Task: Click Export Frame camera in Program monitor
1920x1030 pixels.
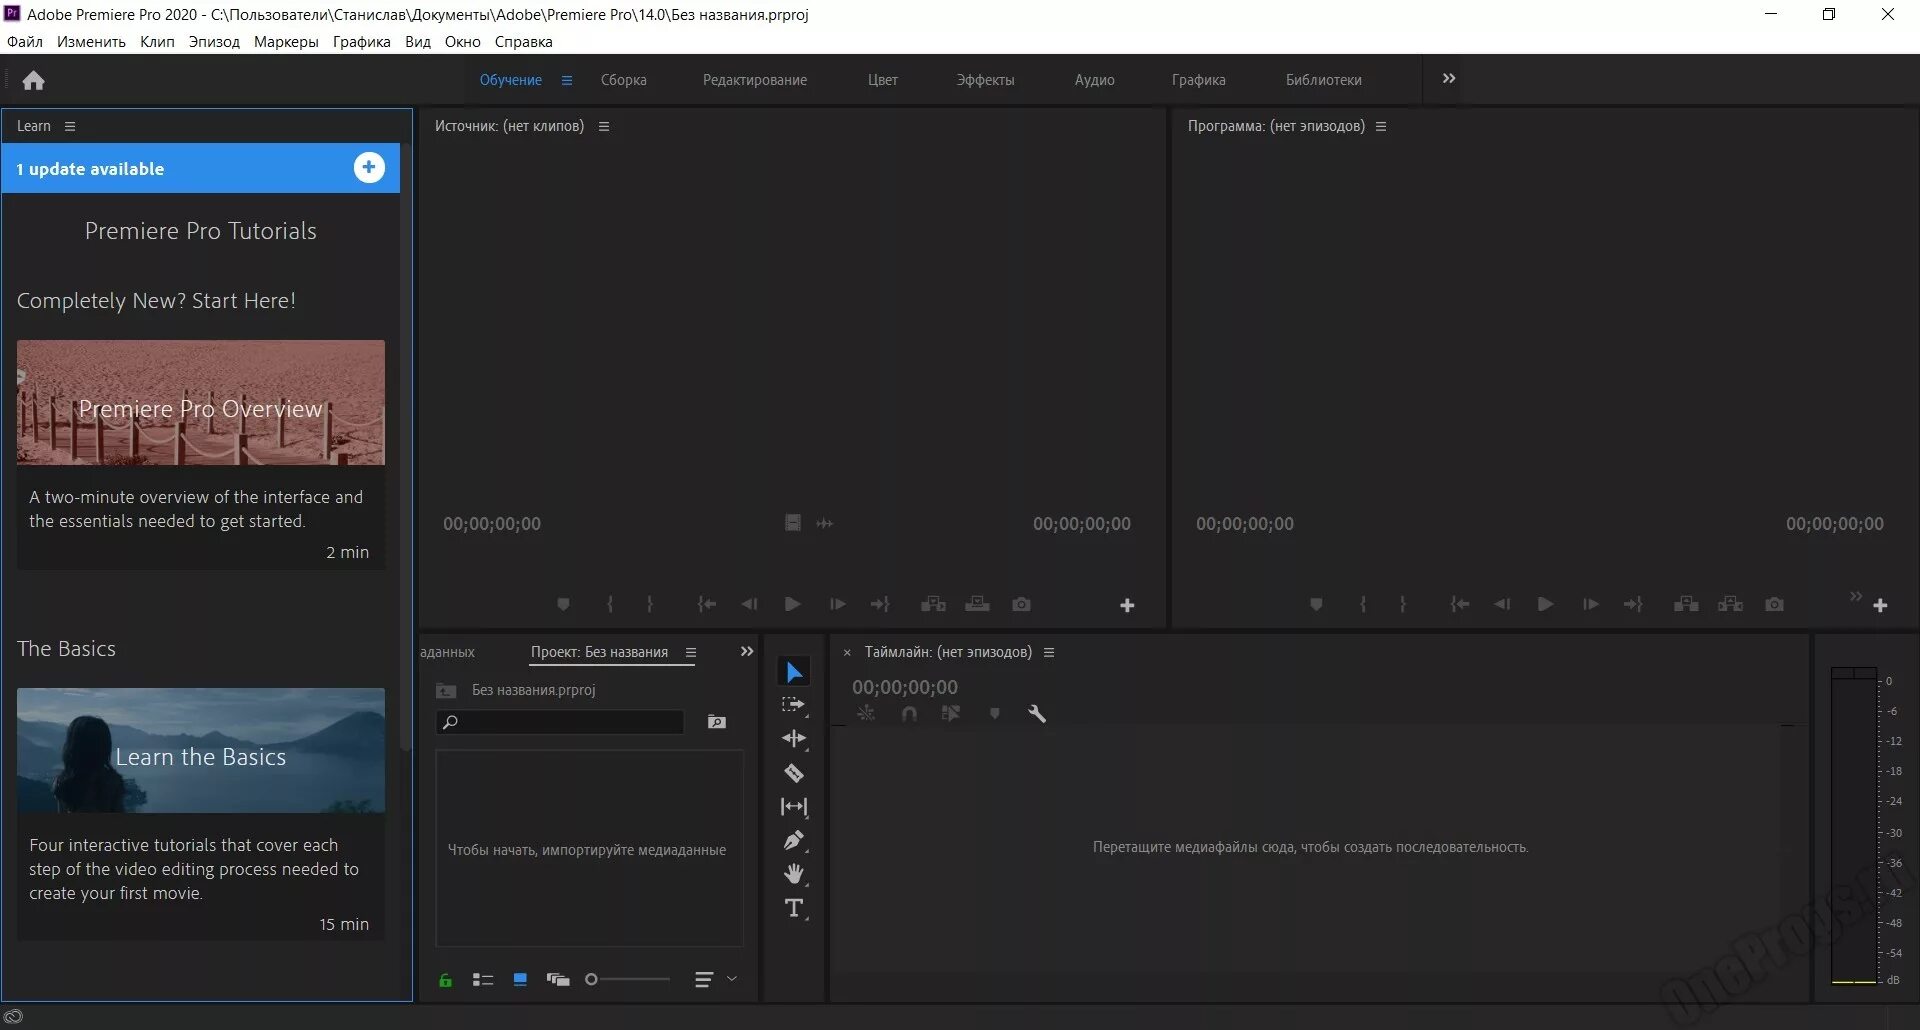Action: point(1774,604)
